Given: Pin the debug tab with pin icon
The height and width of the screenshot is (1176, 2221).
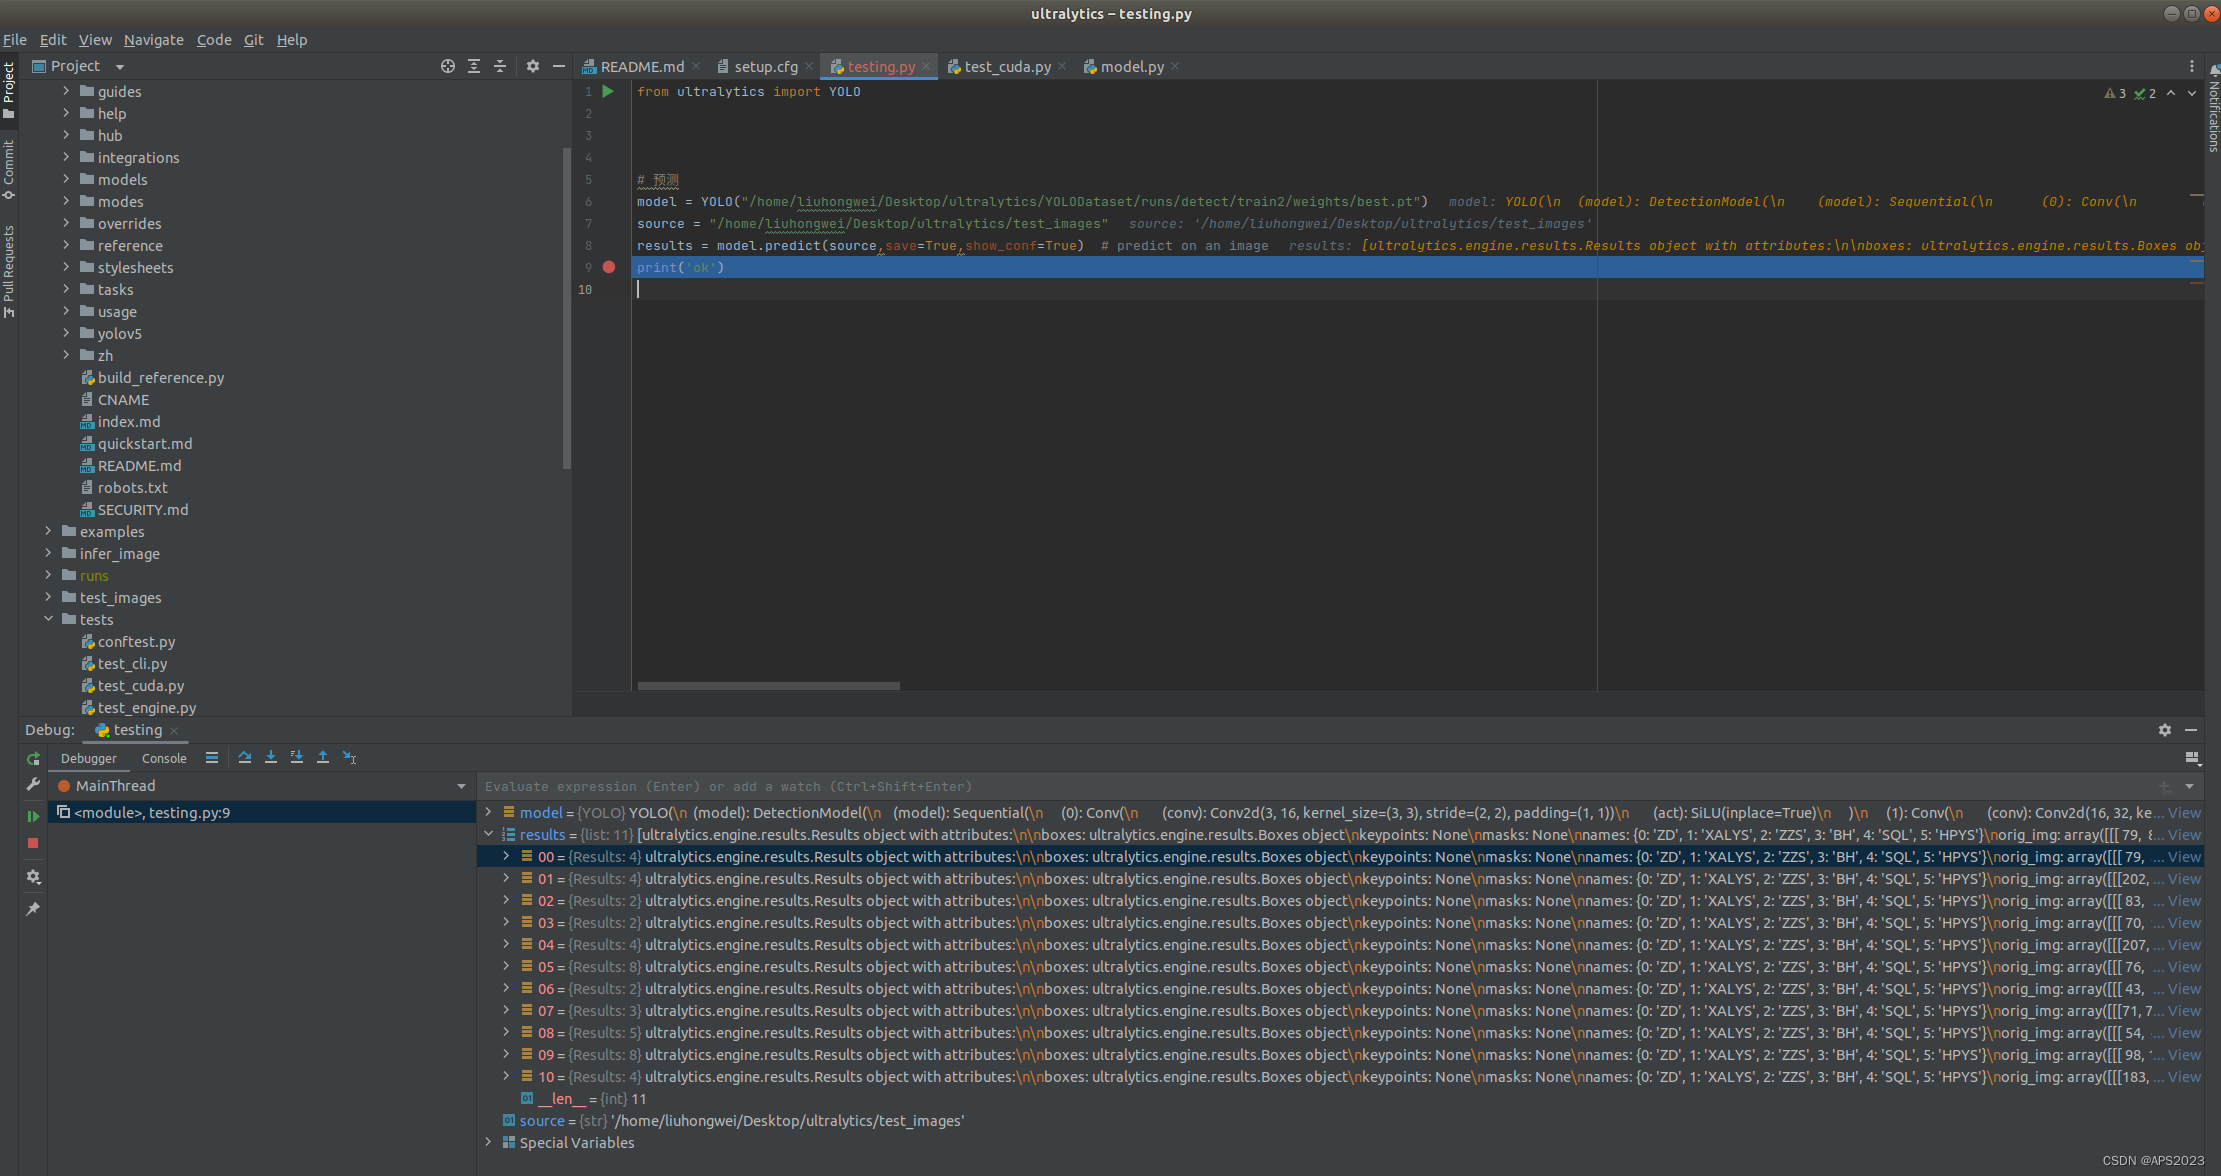Looking at the screenshot, I should (33, 909).
